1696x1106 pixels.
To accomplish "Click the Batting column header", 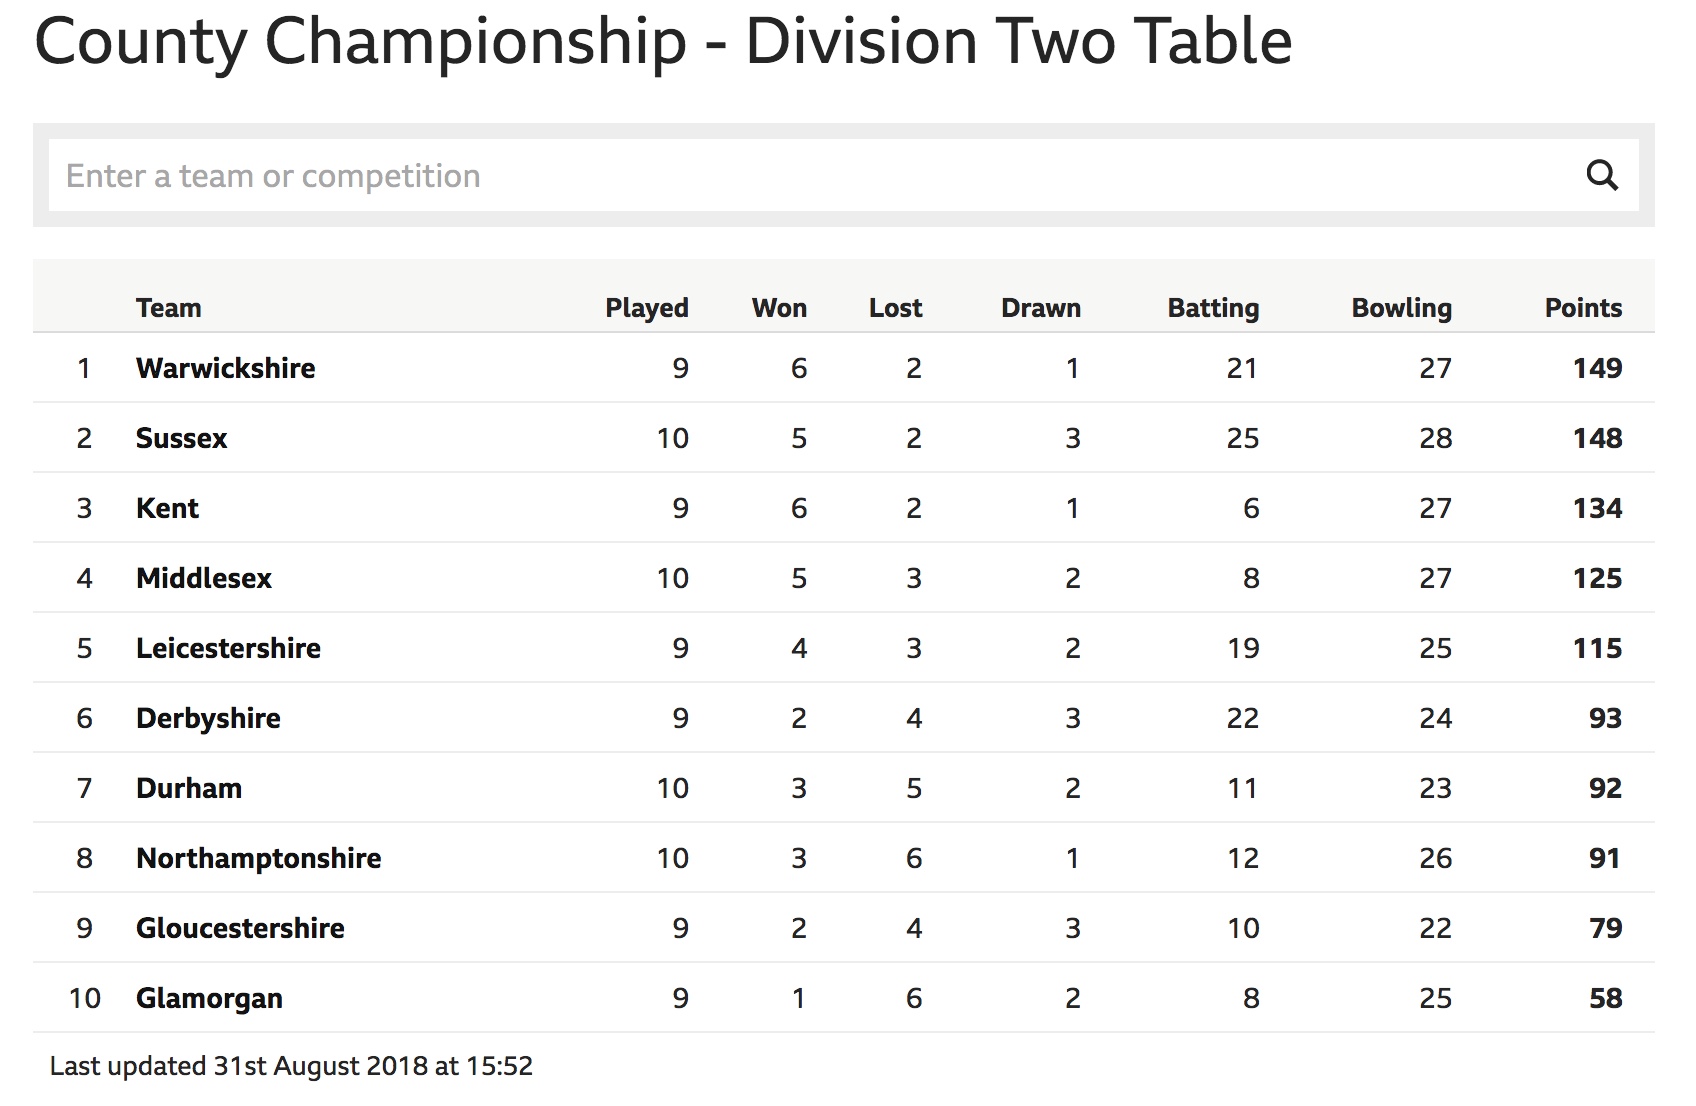I will 1213,308.
